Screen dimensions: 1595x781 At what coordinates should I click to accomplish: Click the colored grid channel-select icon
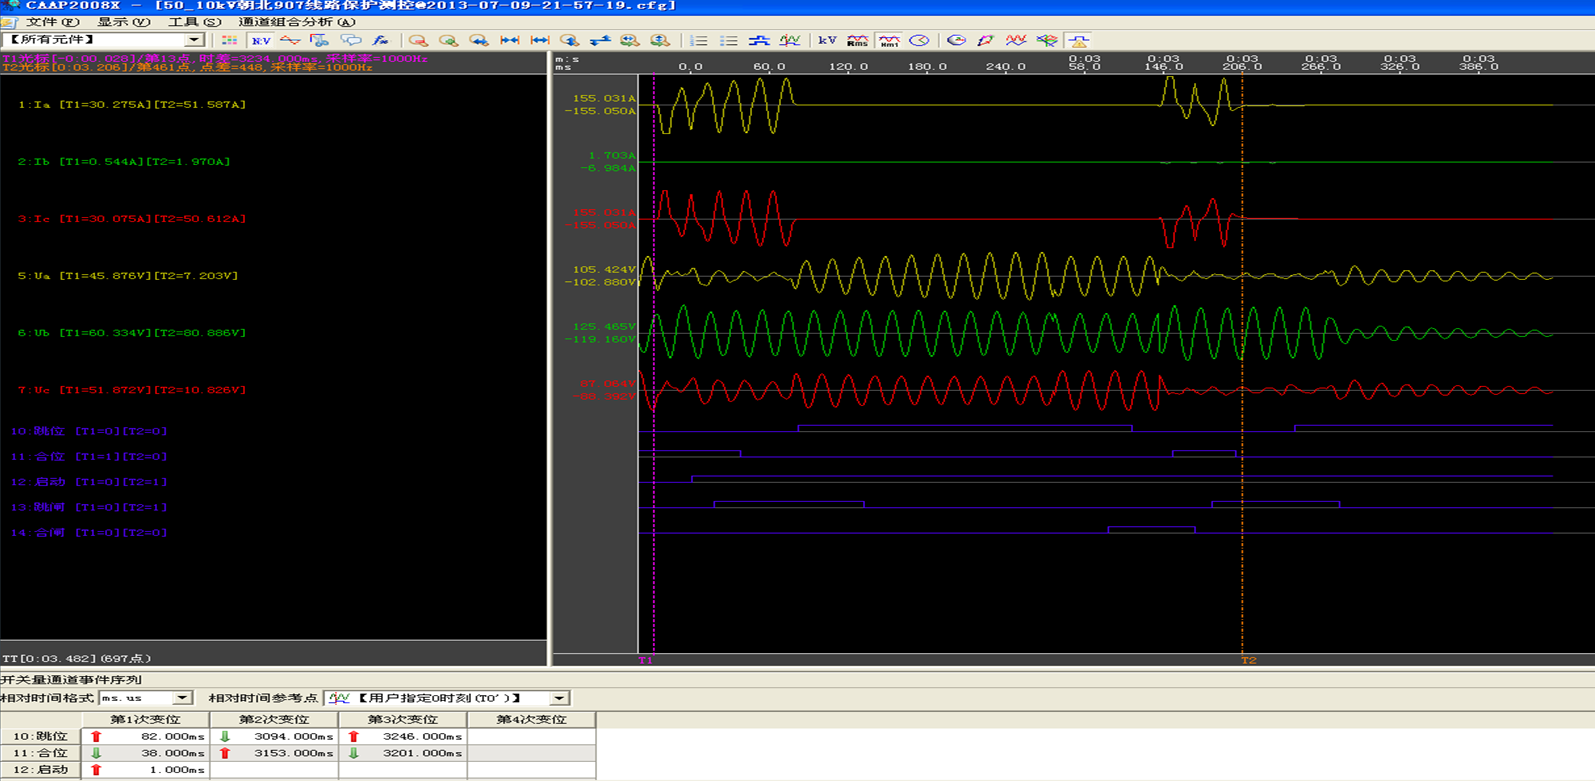coord(229,41)
